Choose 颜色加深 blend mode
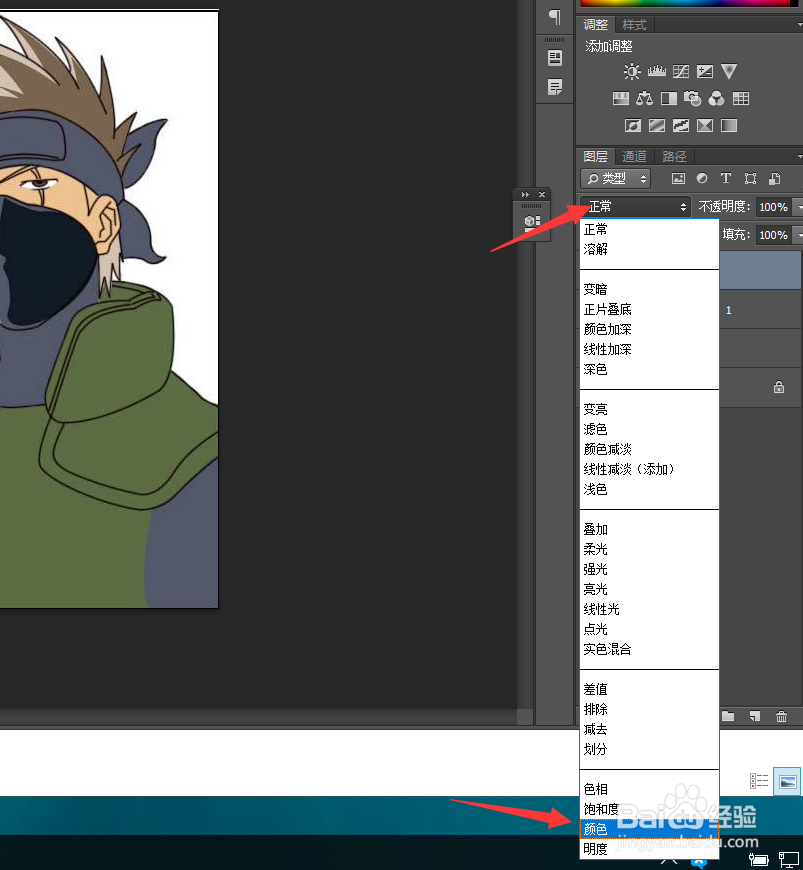This screenshot has height=870, width=803. point(649,330)
